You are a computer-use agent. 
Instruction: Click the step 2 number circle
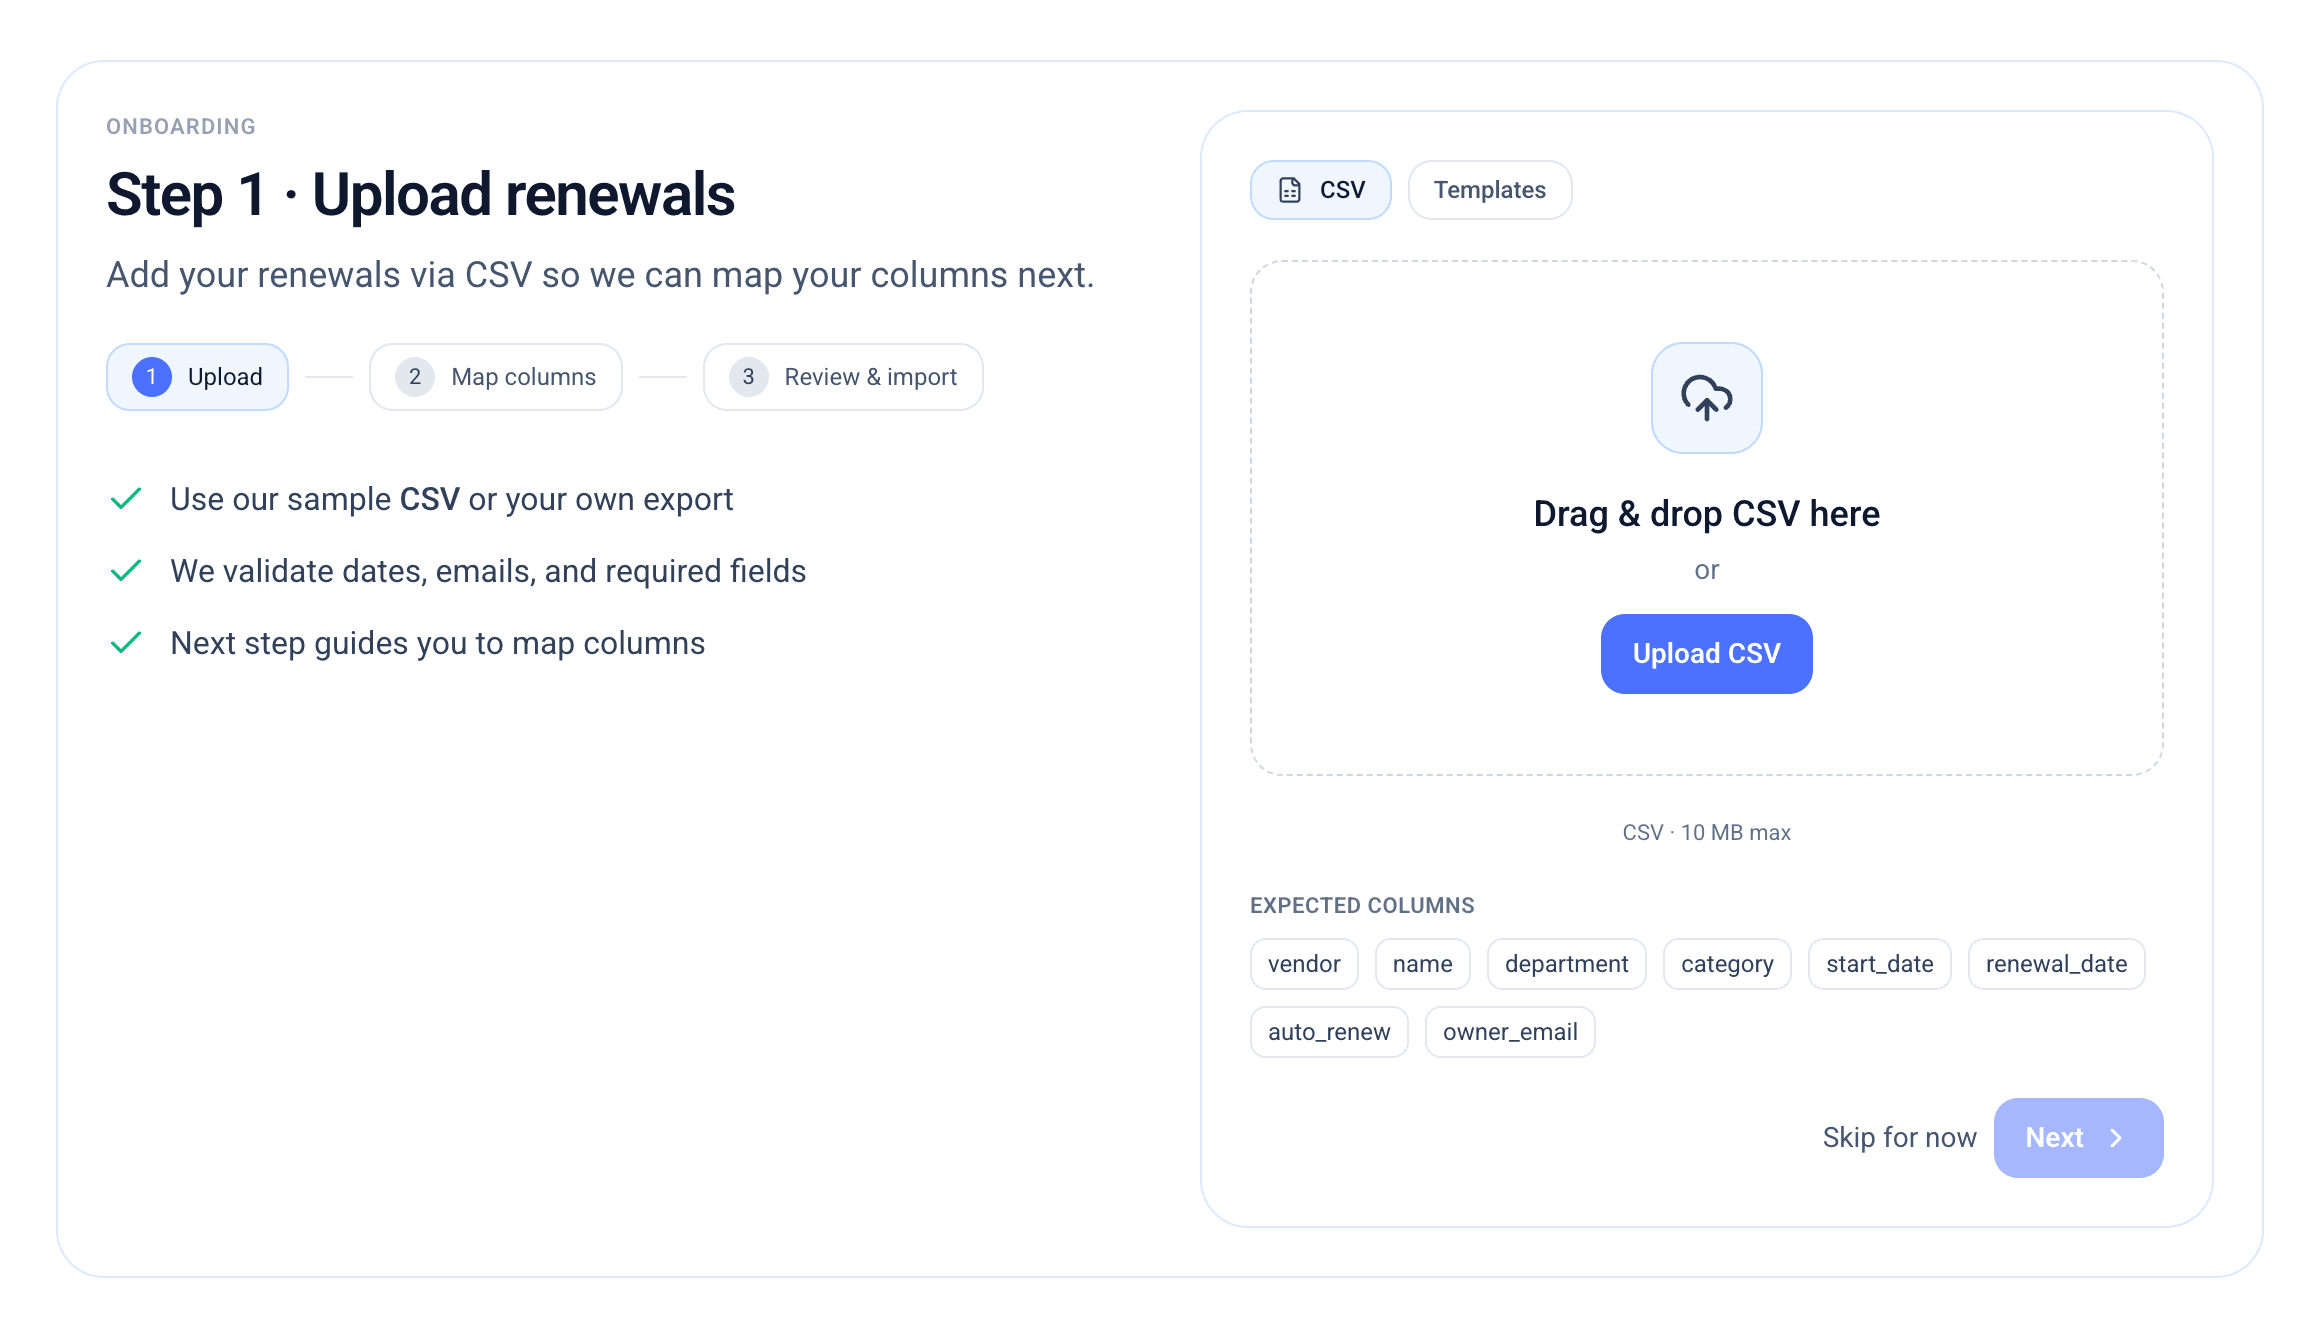(x=414, y=377)
